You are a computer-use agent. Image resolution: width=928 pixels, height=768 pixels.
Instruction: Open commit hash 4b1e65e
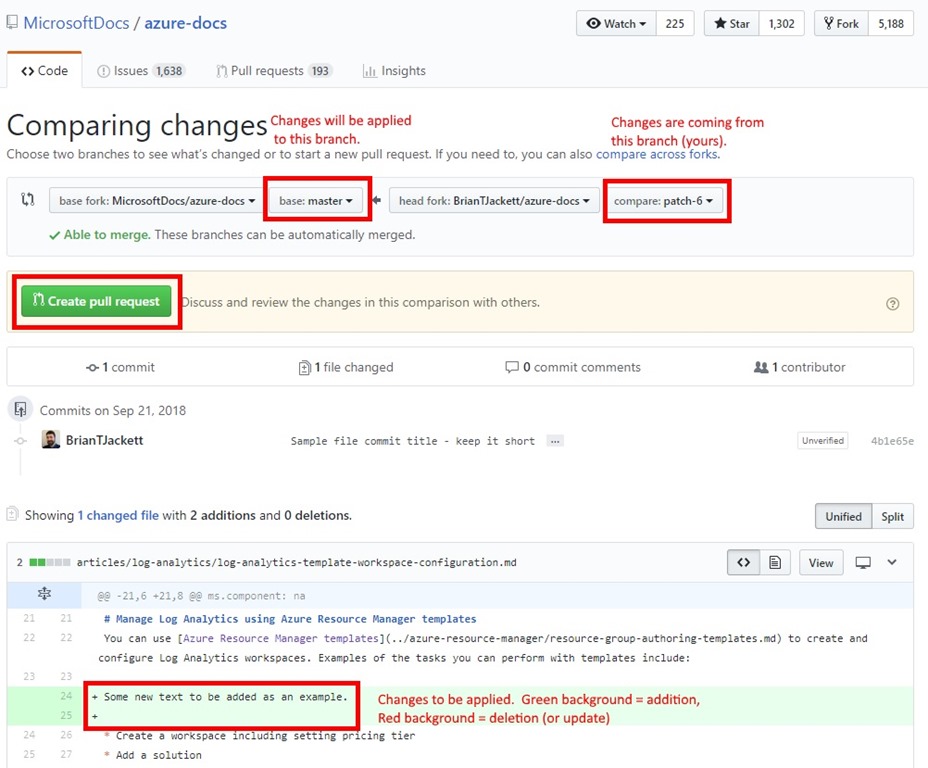point(891,441)
